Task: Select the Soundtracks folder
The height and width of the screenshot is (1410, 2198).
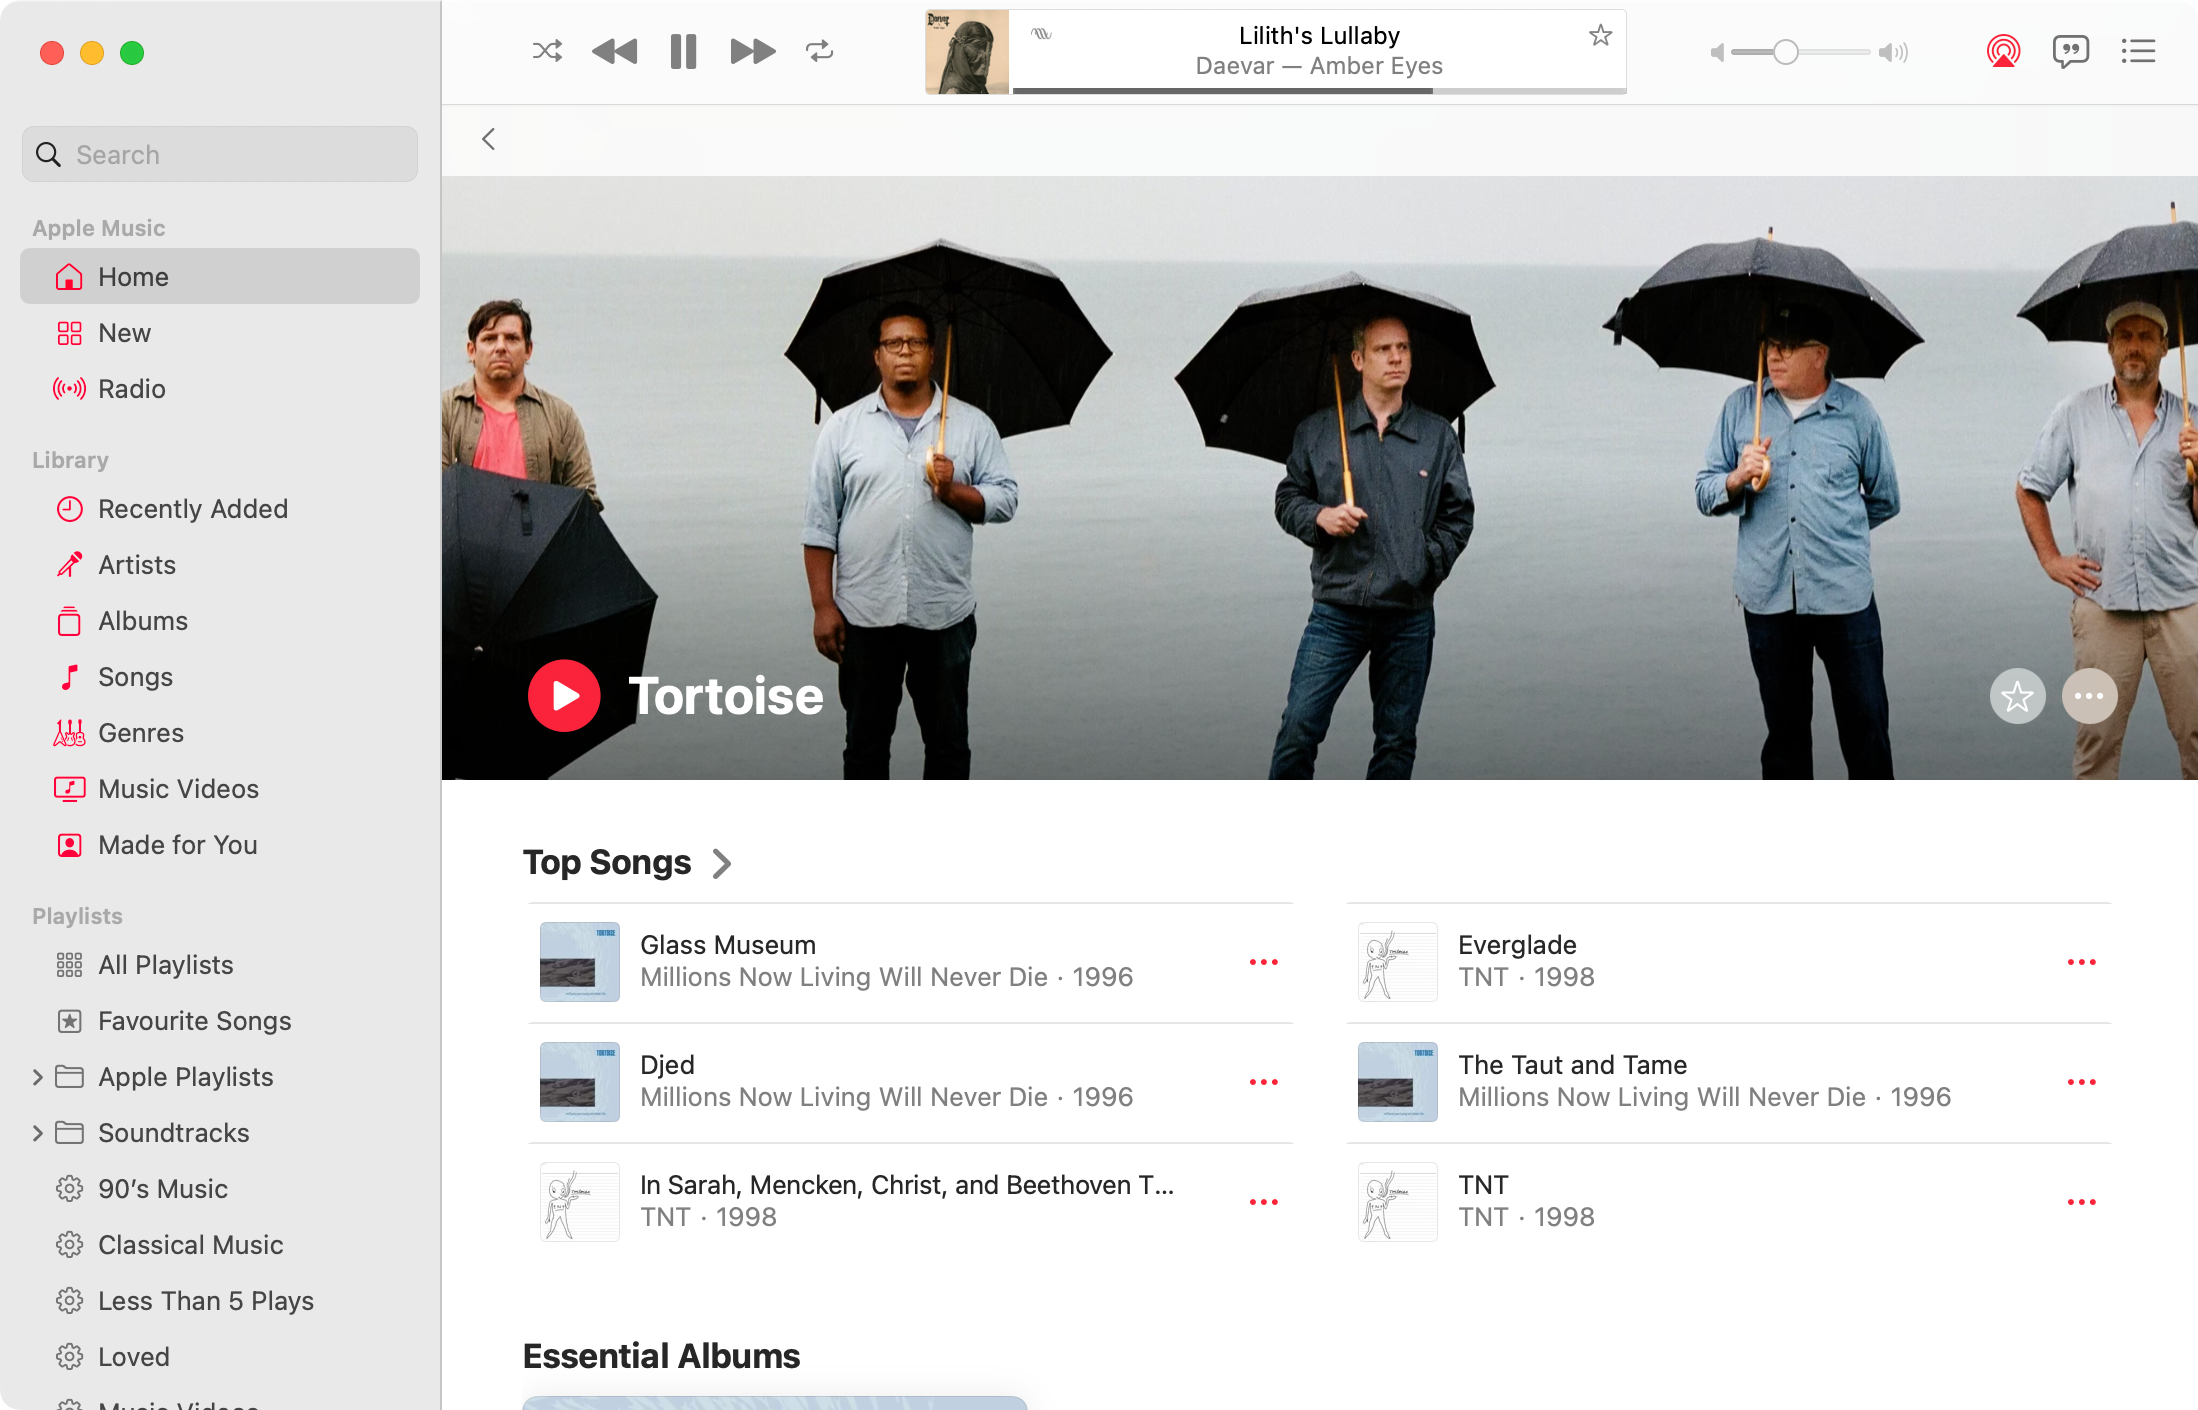Action: [x=220, y=1132]
